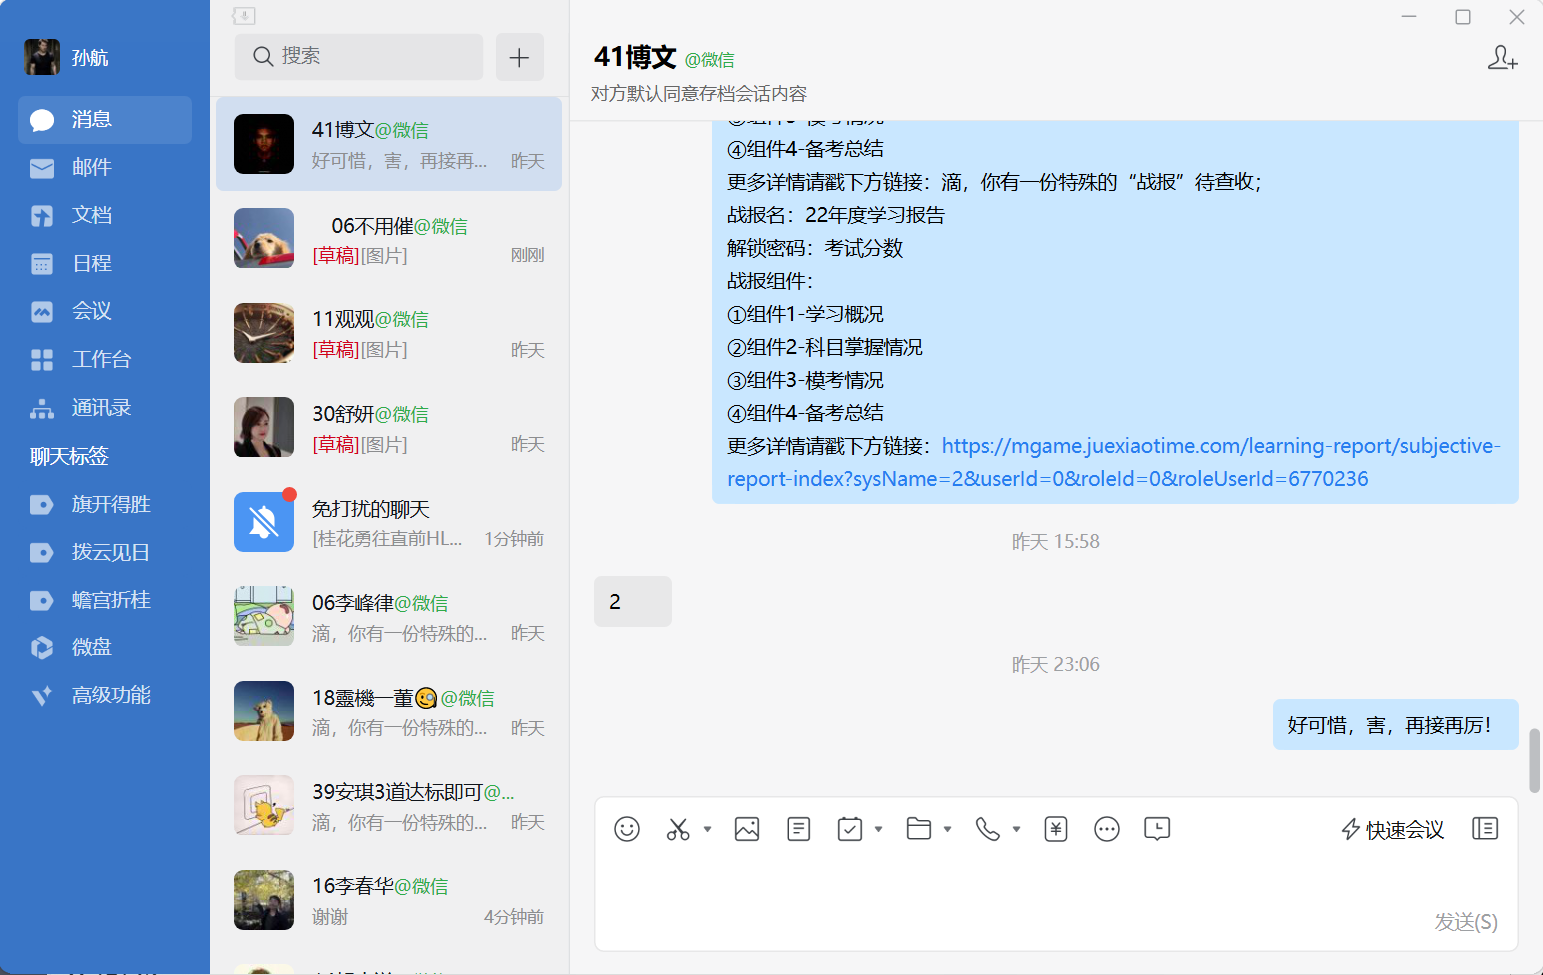
Task: Open the quick reply document icon
Action: pyautogui.click(x=799, y=829)
